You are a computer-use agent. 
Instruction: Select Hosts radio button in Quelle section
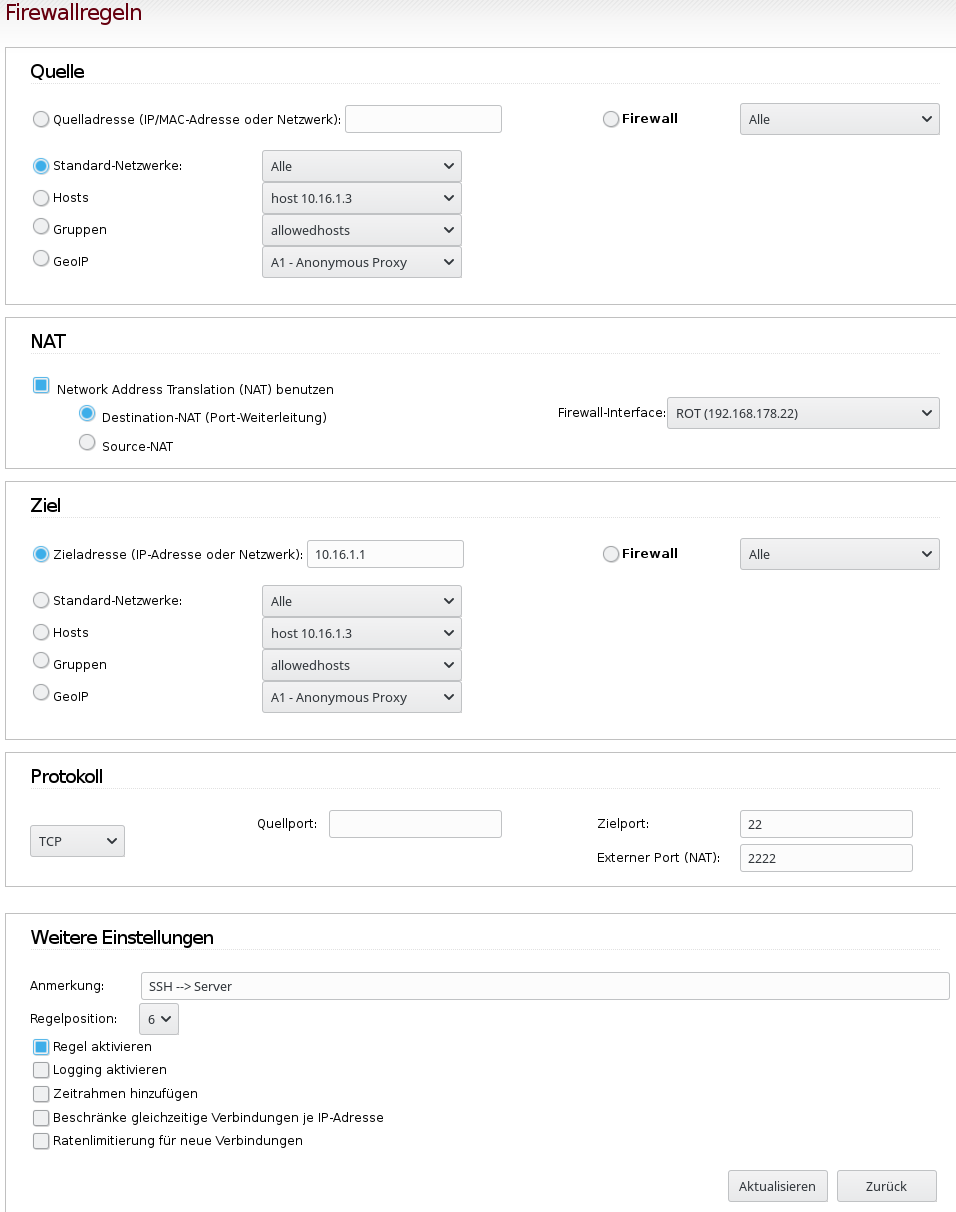coord(41,198)
